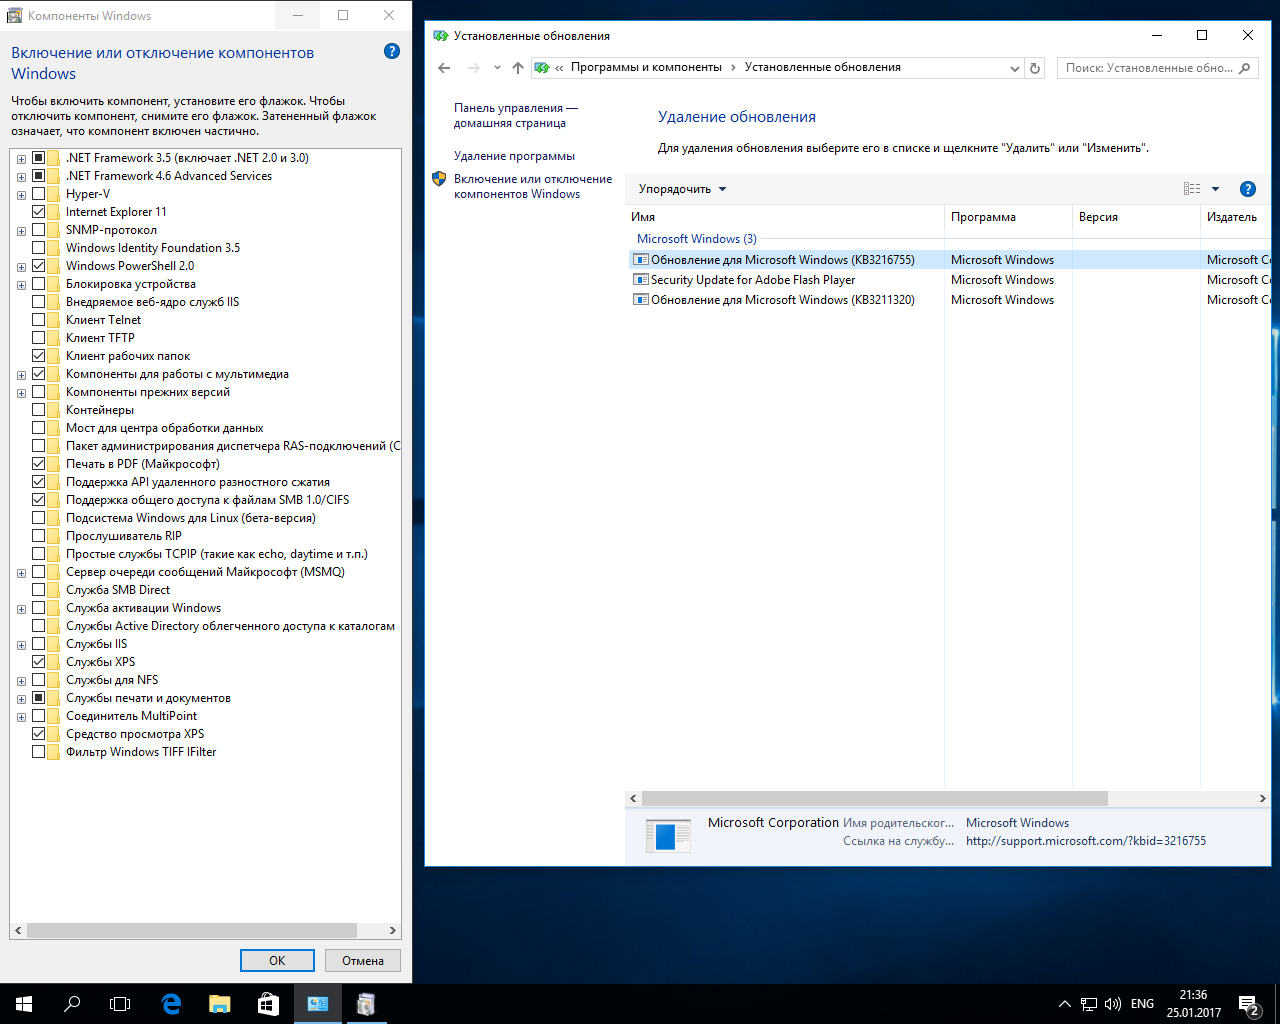Click the change view icon

click(x=1192, y=189)
